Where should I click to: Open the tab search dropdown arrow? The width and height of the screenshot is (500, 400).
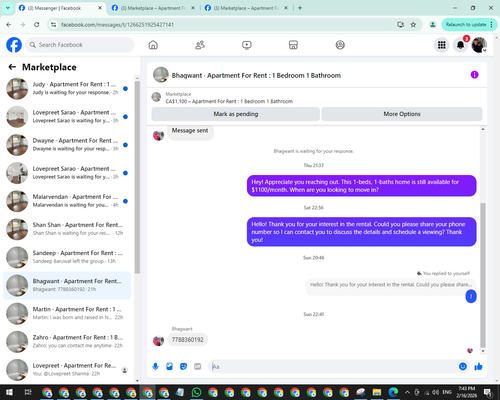(7, 8)
